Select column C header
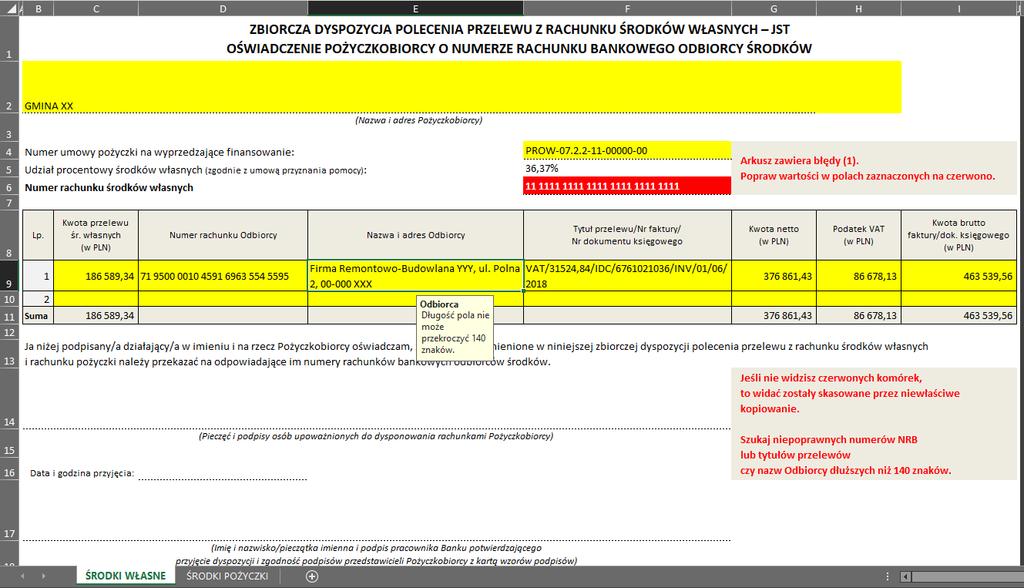1024x588 pixels. coord(96,8)
